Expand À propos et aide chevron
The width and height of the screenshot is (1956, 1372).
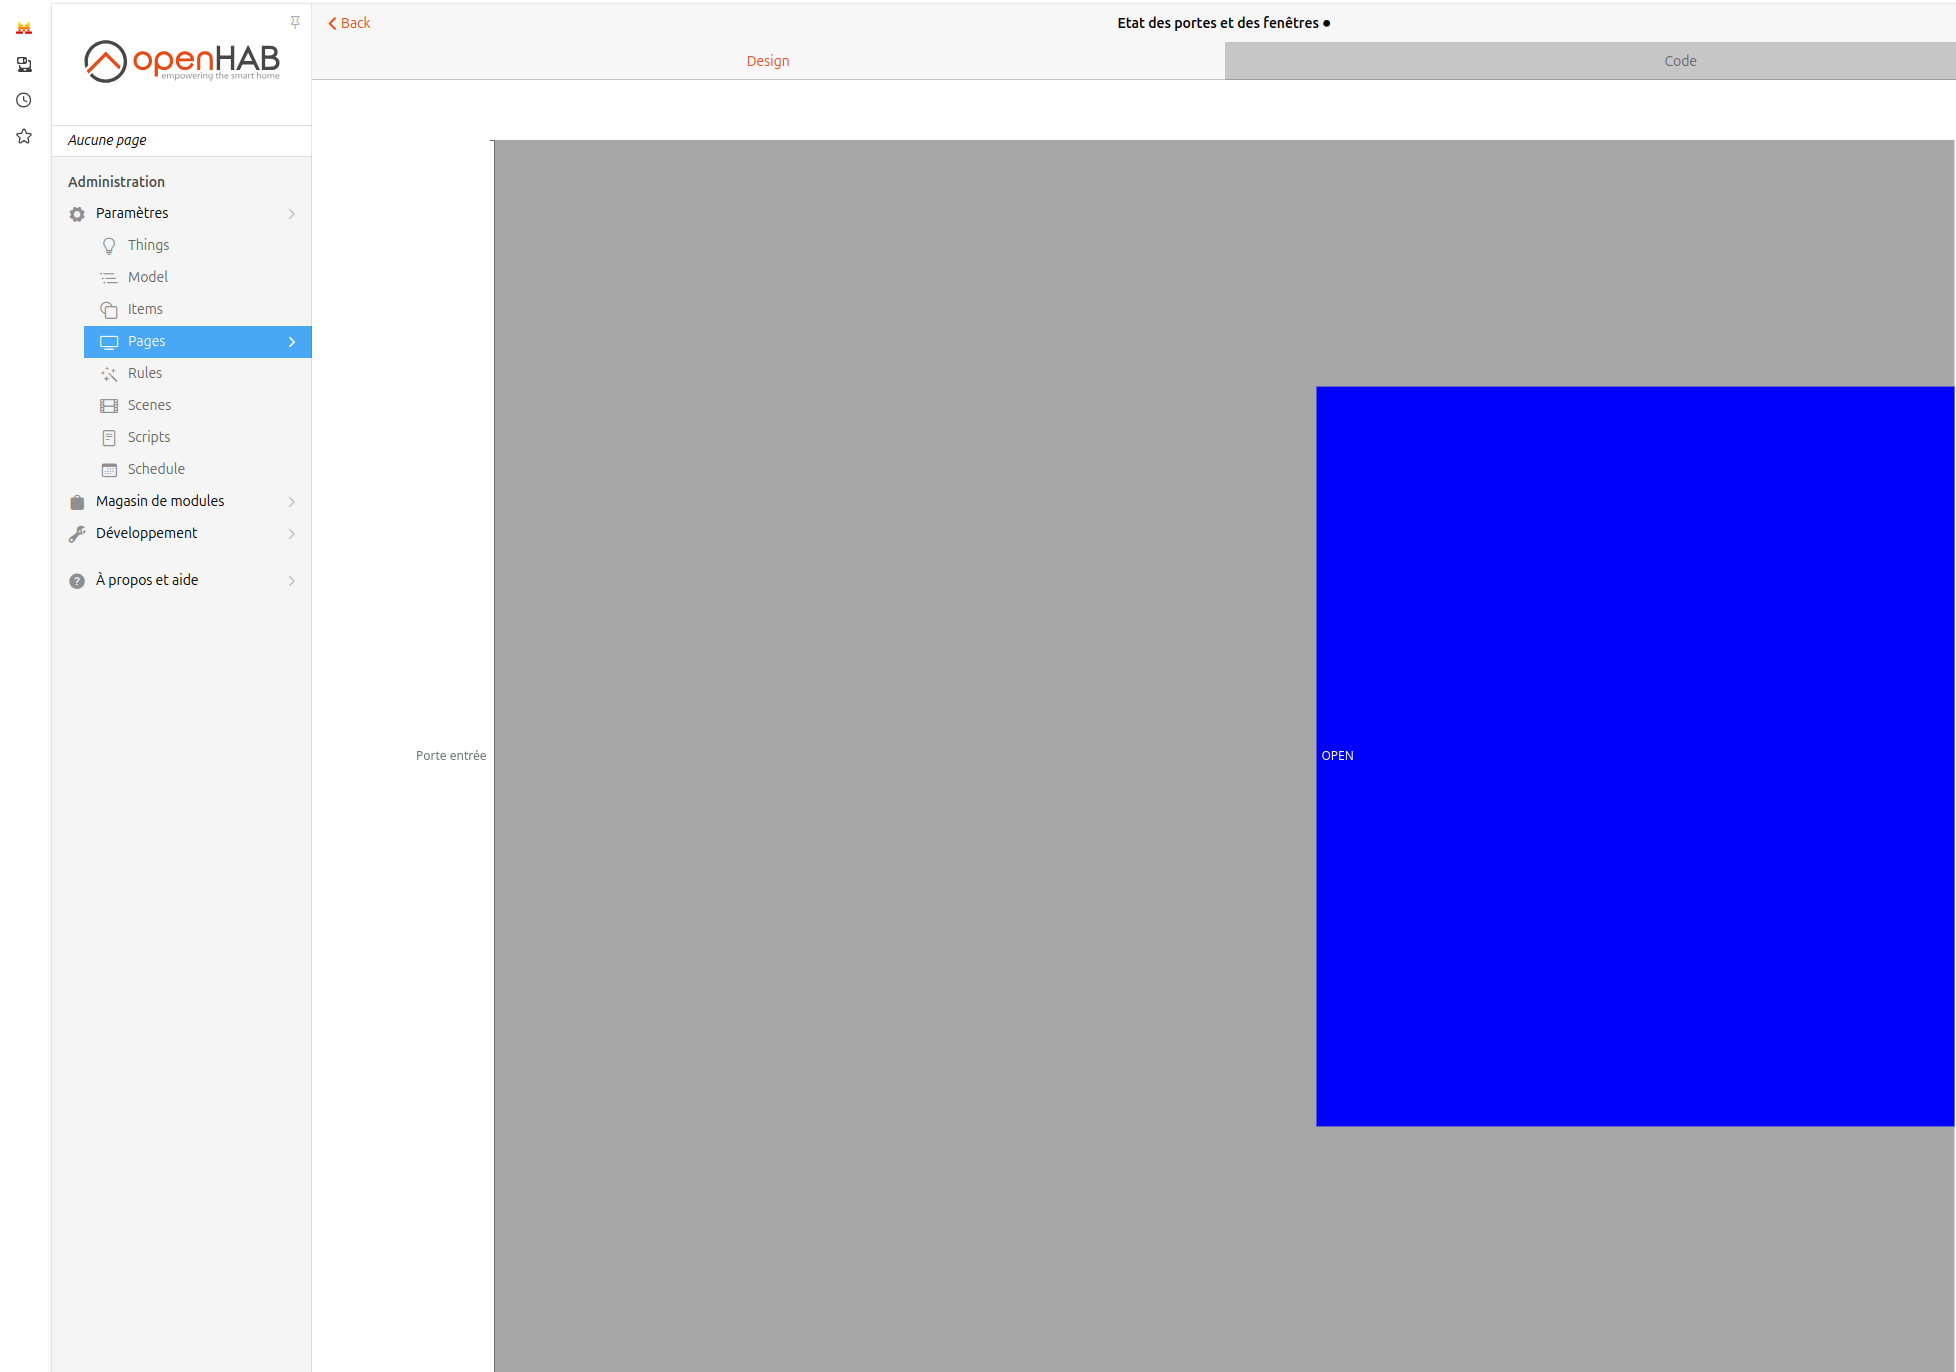[292, 581]
